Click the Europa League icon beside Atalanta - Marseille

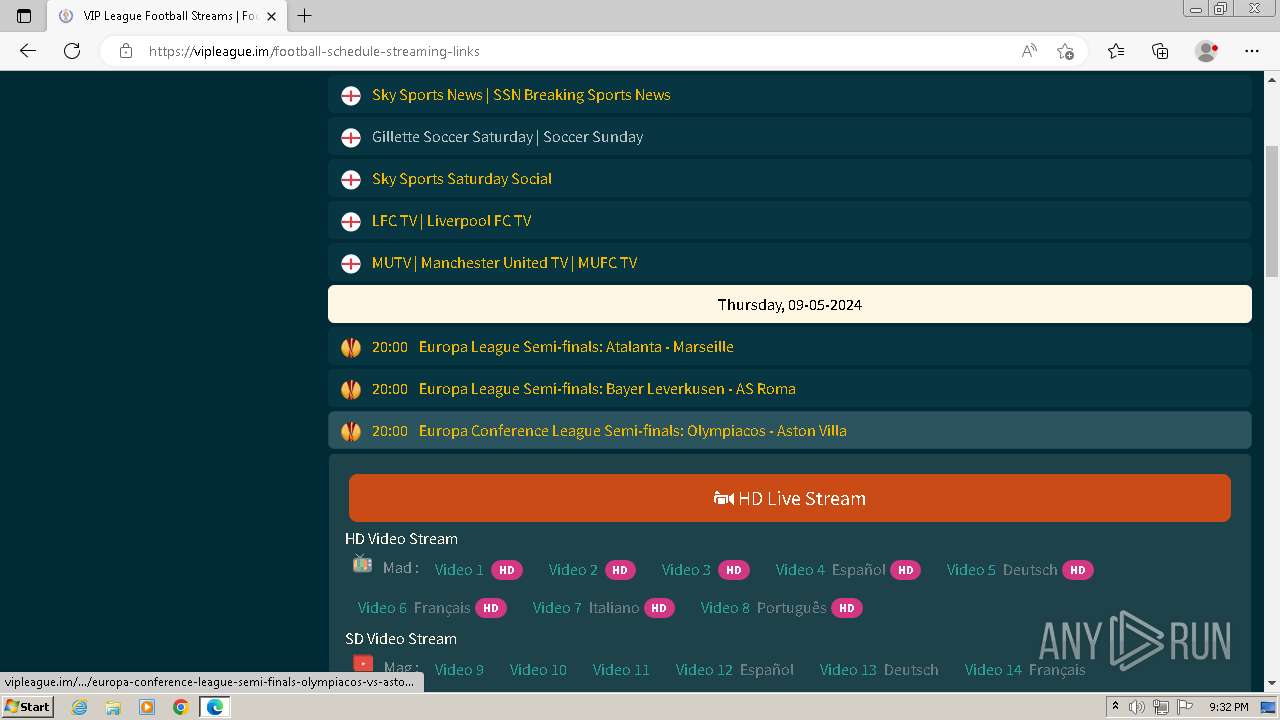point(351,347)
